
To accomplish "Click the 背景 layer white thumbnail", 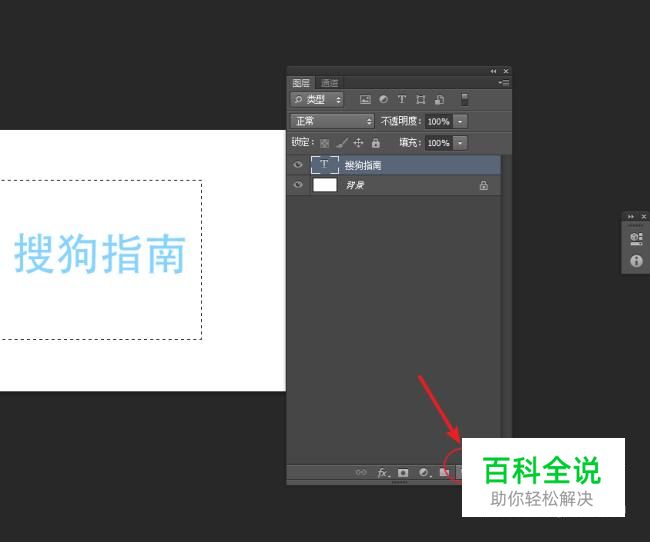I will 325,185.
